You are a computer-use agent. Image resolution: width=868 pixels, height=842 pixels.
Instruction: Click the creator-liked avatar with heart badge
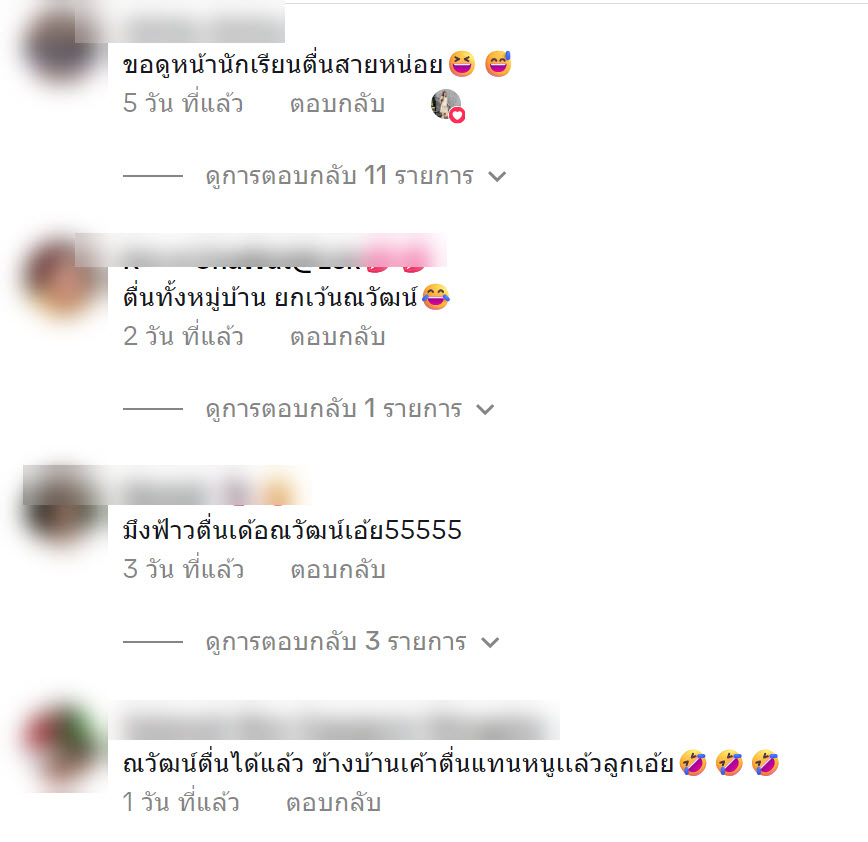(x=447, y=105)
